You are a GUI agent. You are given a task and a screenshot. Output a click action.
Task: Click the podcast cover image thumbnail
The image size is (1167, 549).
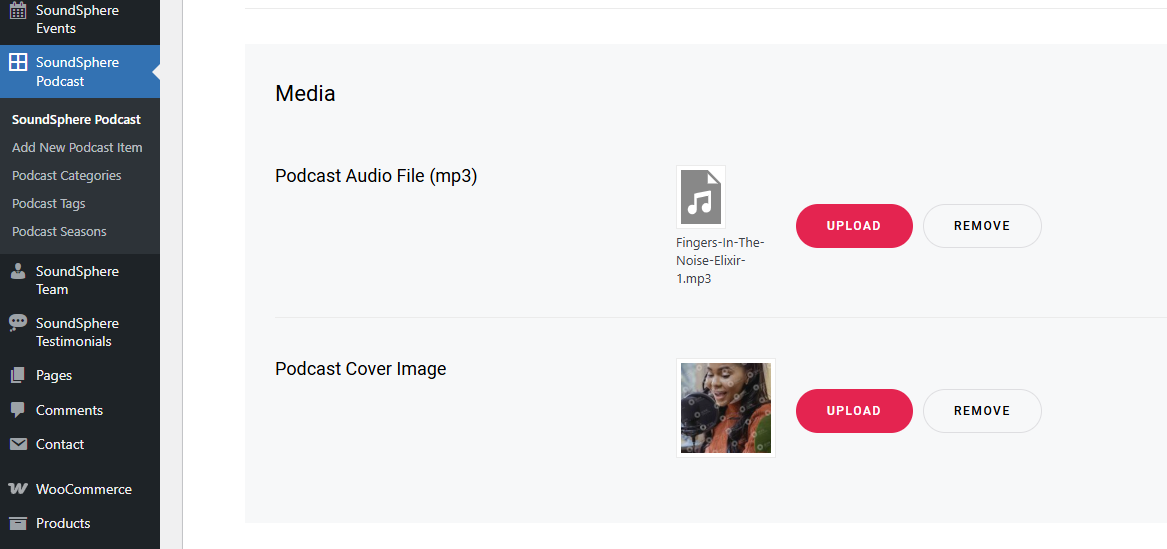(726, 408)
